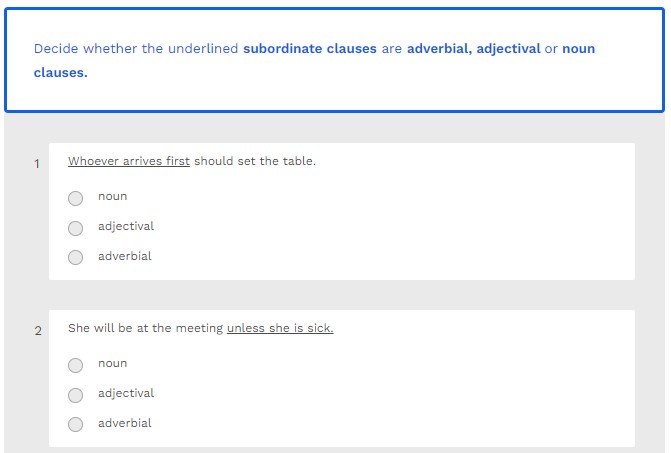
Task: Select noun radio button for question 2
Action: (76, 365)
